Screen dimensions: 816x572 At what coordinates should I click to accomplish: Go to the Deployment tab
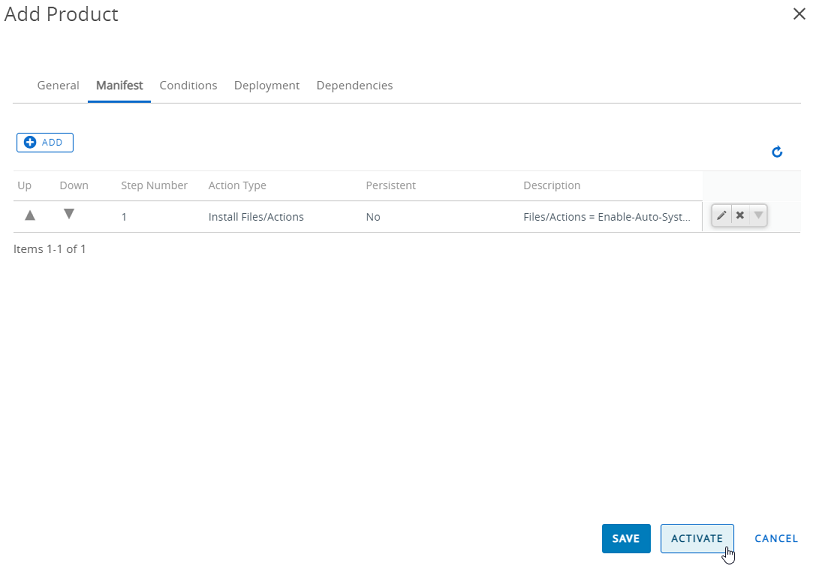(267, 85)
